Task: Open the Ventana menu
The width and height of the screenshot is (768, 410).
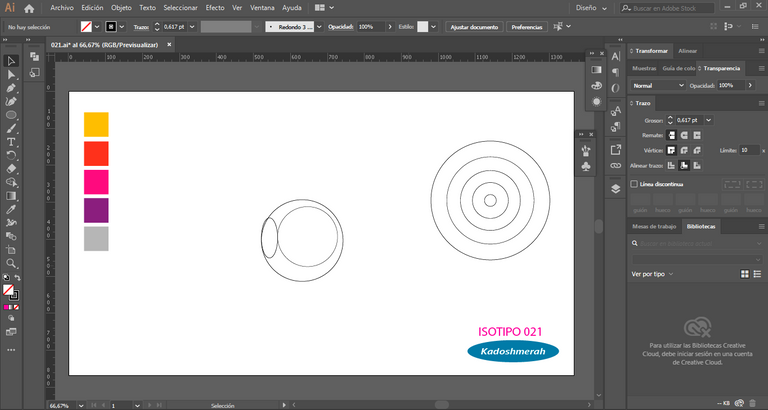Action: (x=262, y=8)
